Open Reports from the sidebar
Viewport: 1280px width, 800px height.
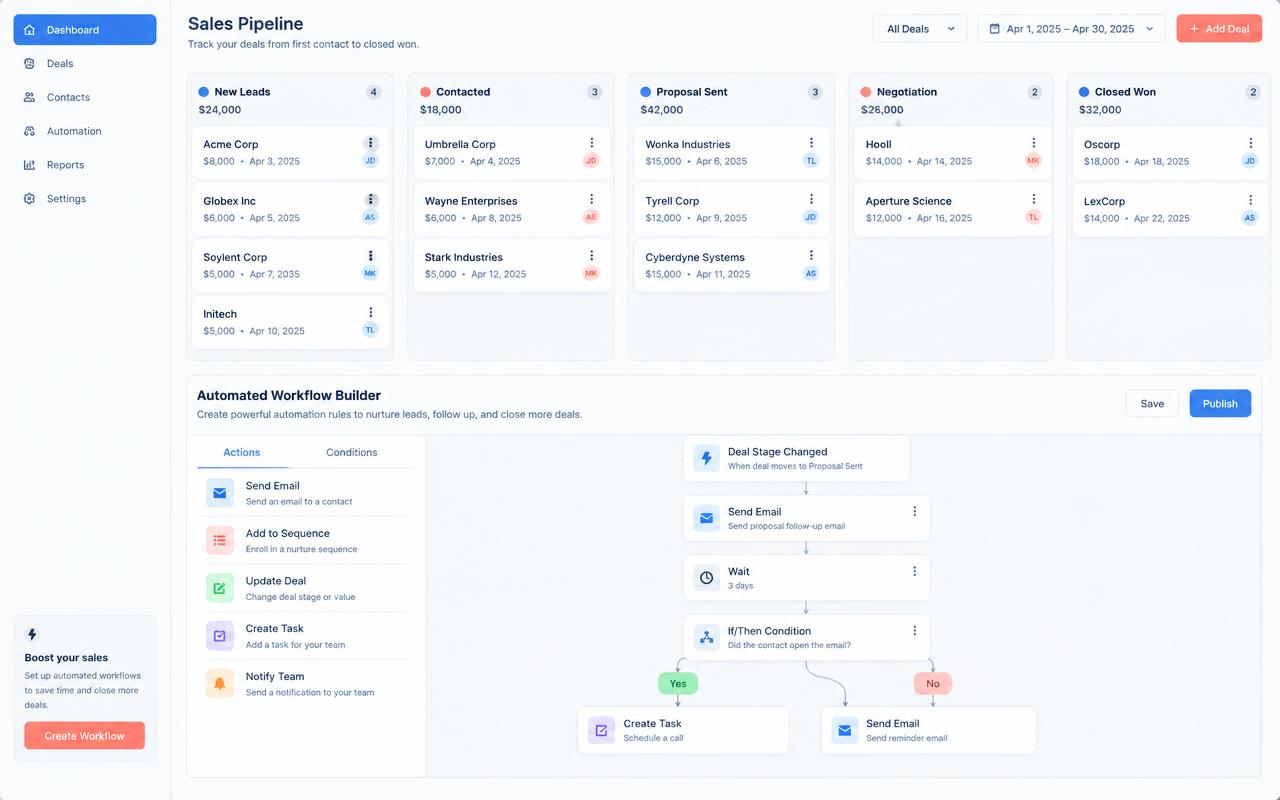coord(85,165)
